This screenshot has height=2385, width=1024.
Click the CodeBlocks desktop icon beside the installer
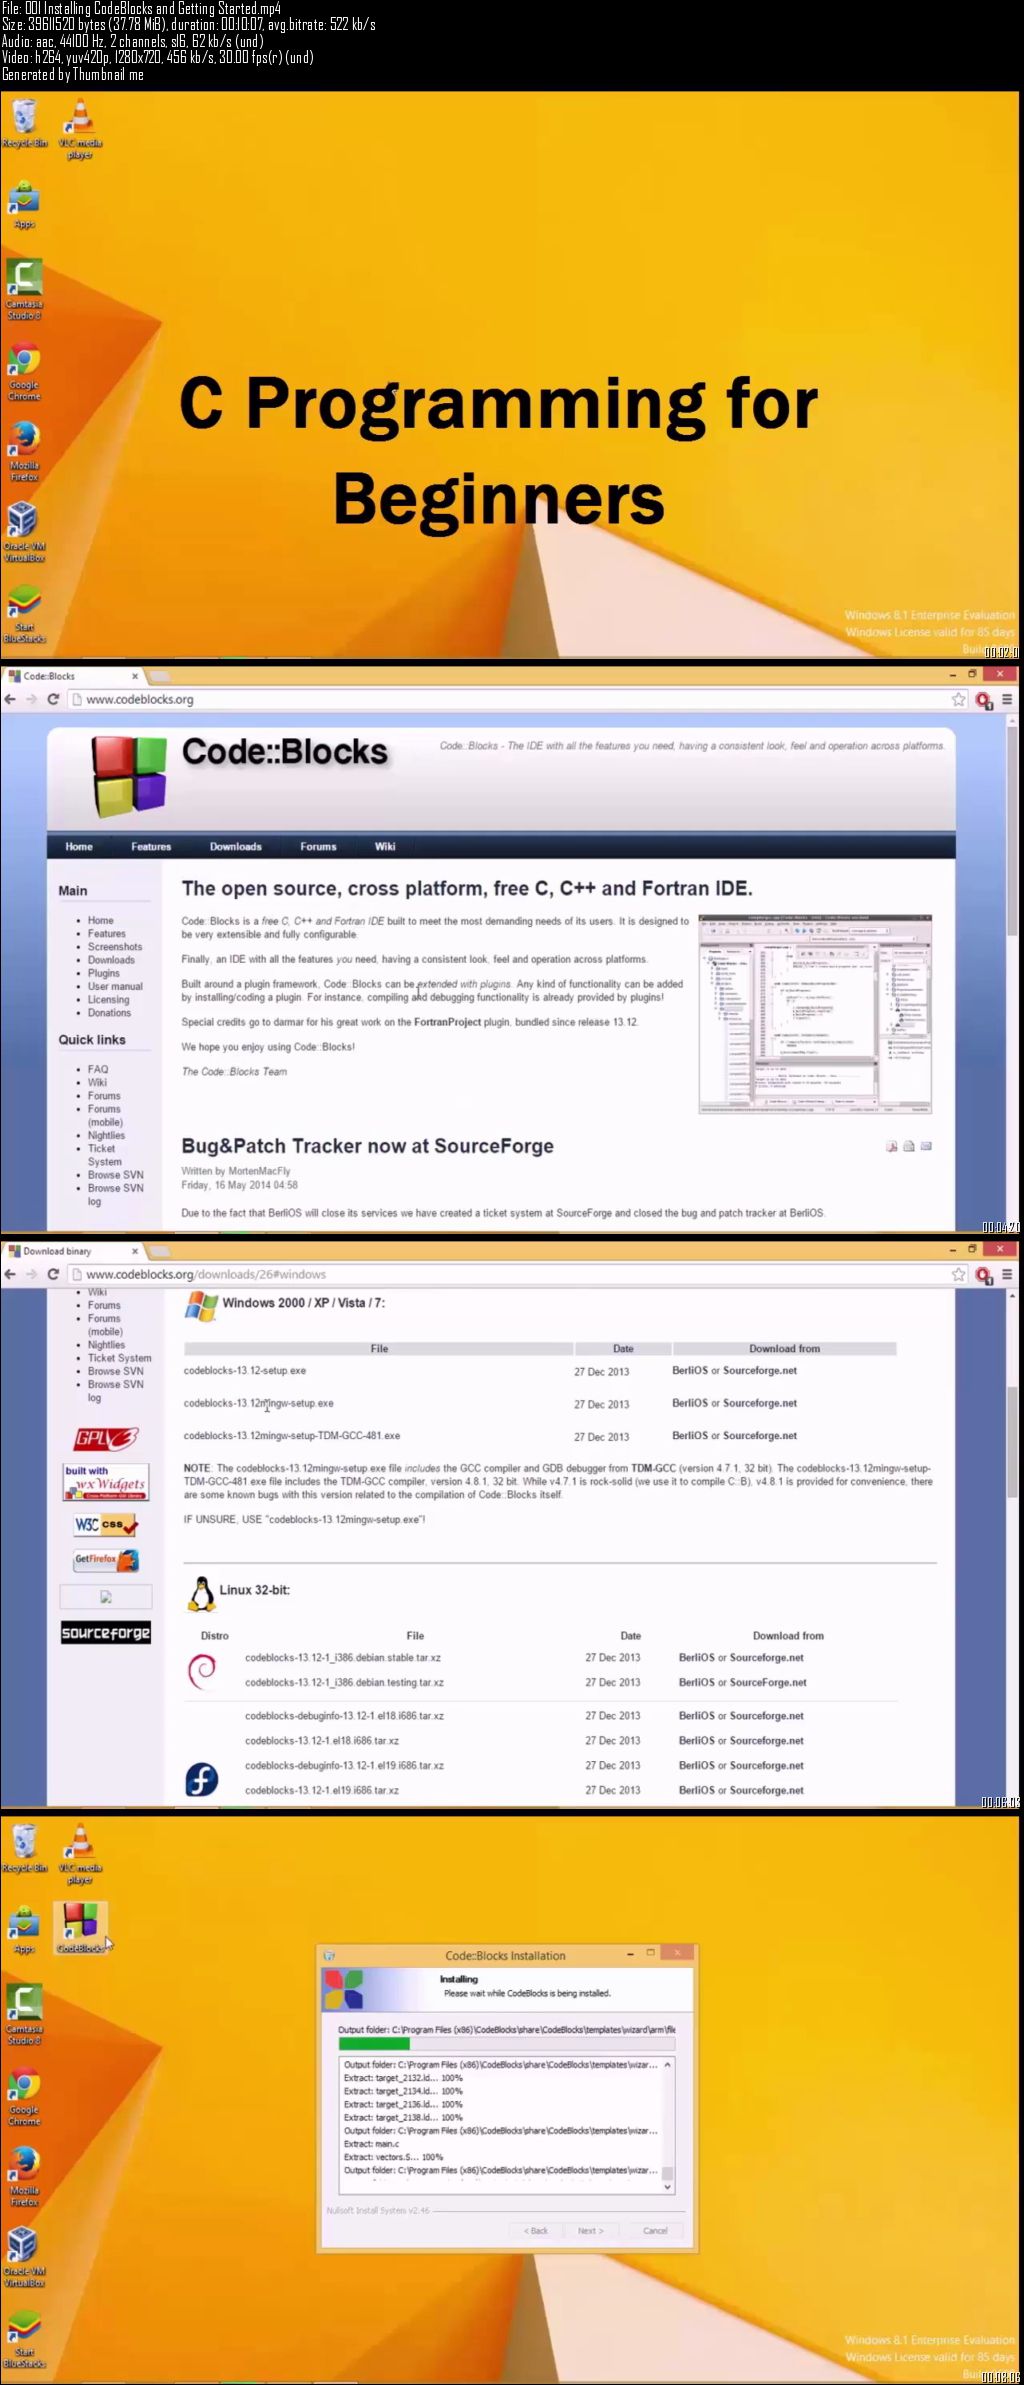tap(80, 1927)
